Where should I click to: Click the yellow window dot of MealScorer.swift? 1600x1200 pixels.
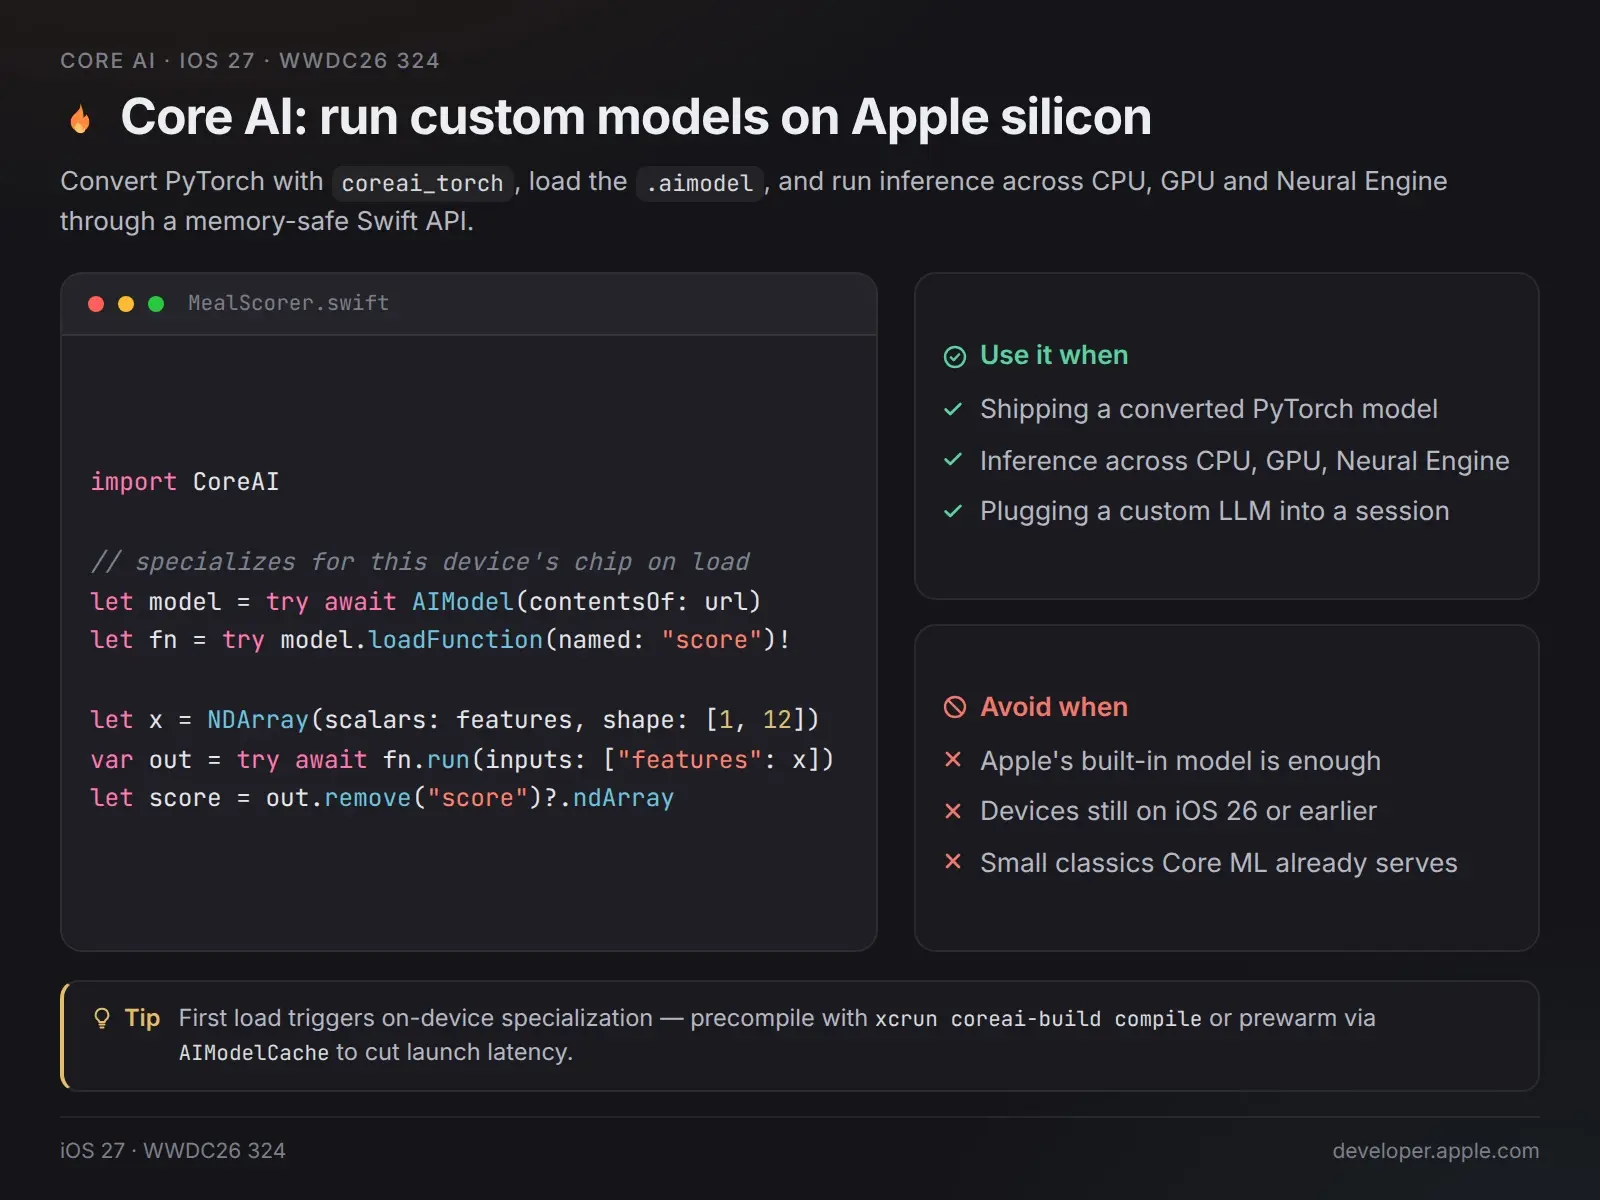(126, 304)
